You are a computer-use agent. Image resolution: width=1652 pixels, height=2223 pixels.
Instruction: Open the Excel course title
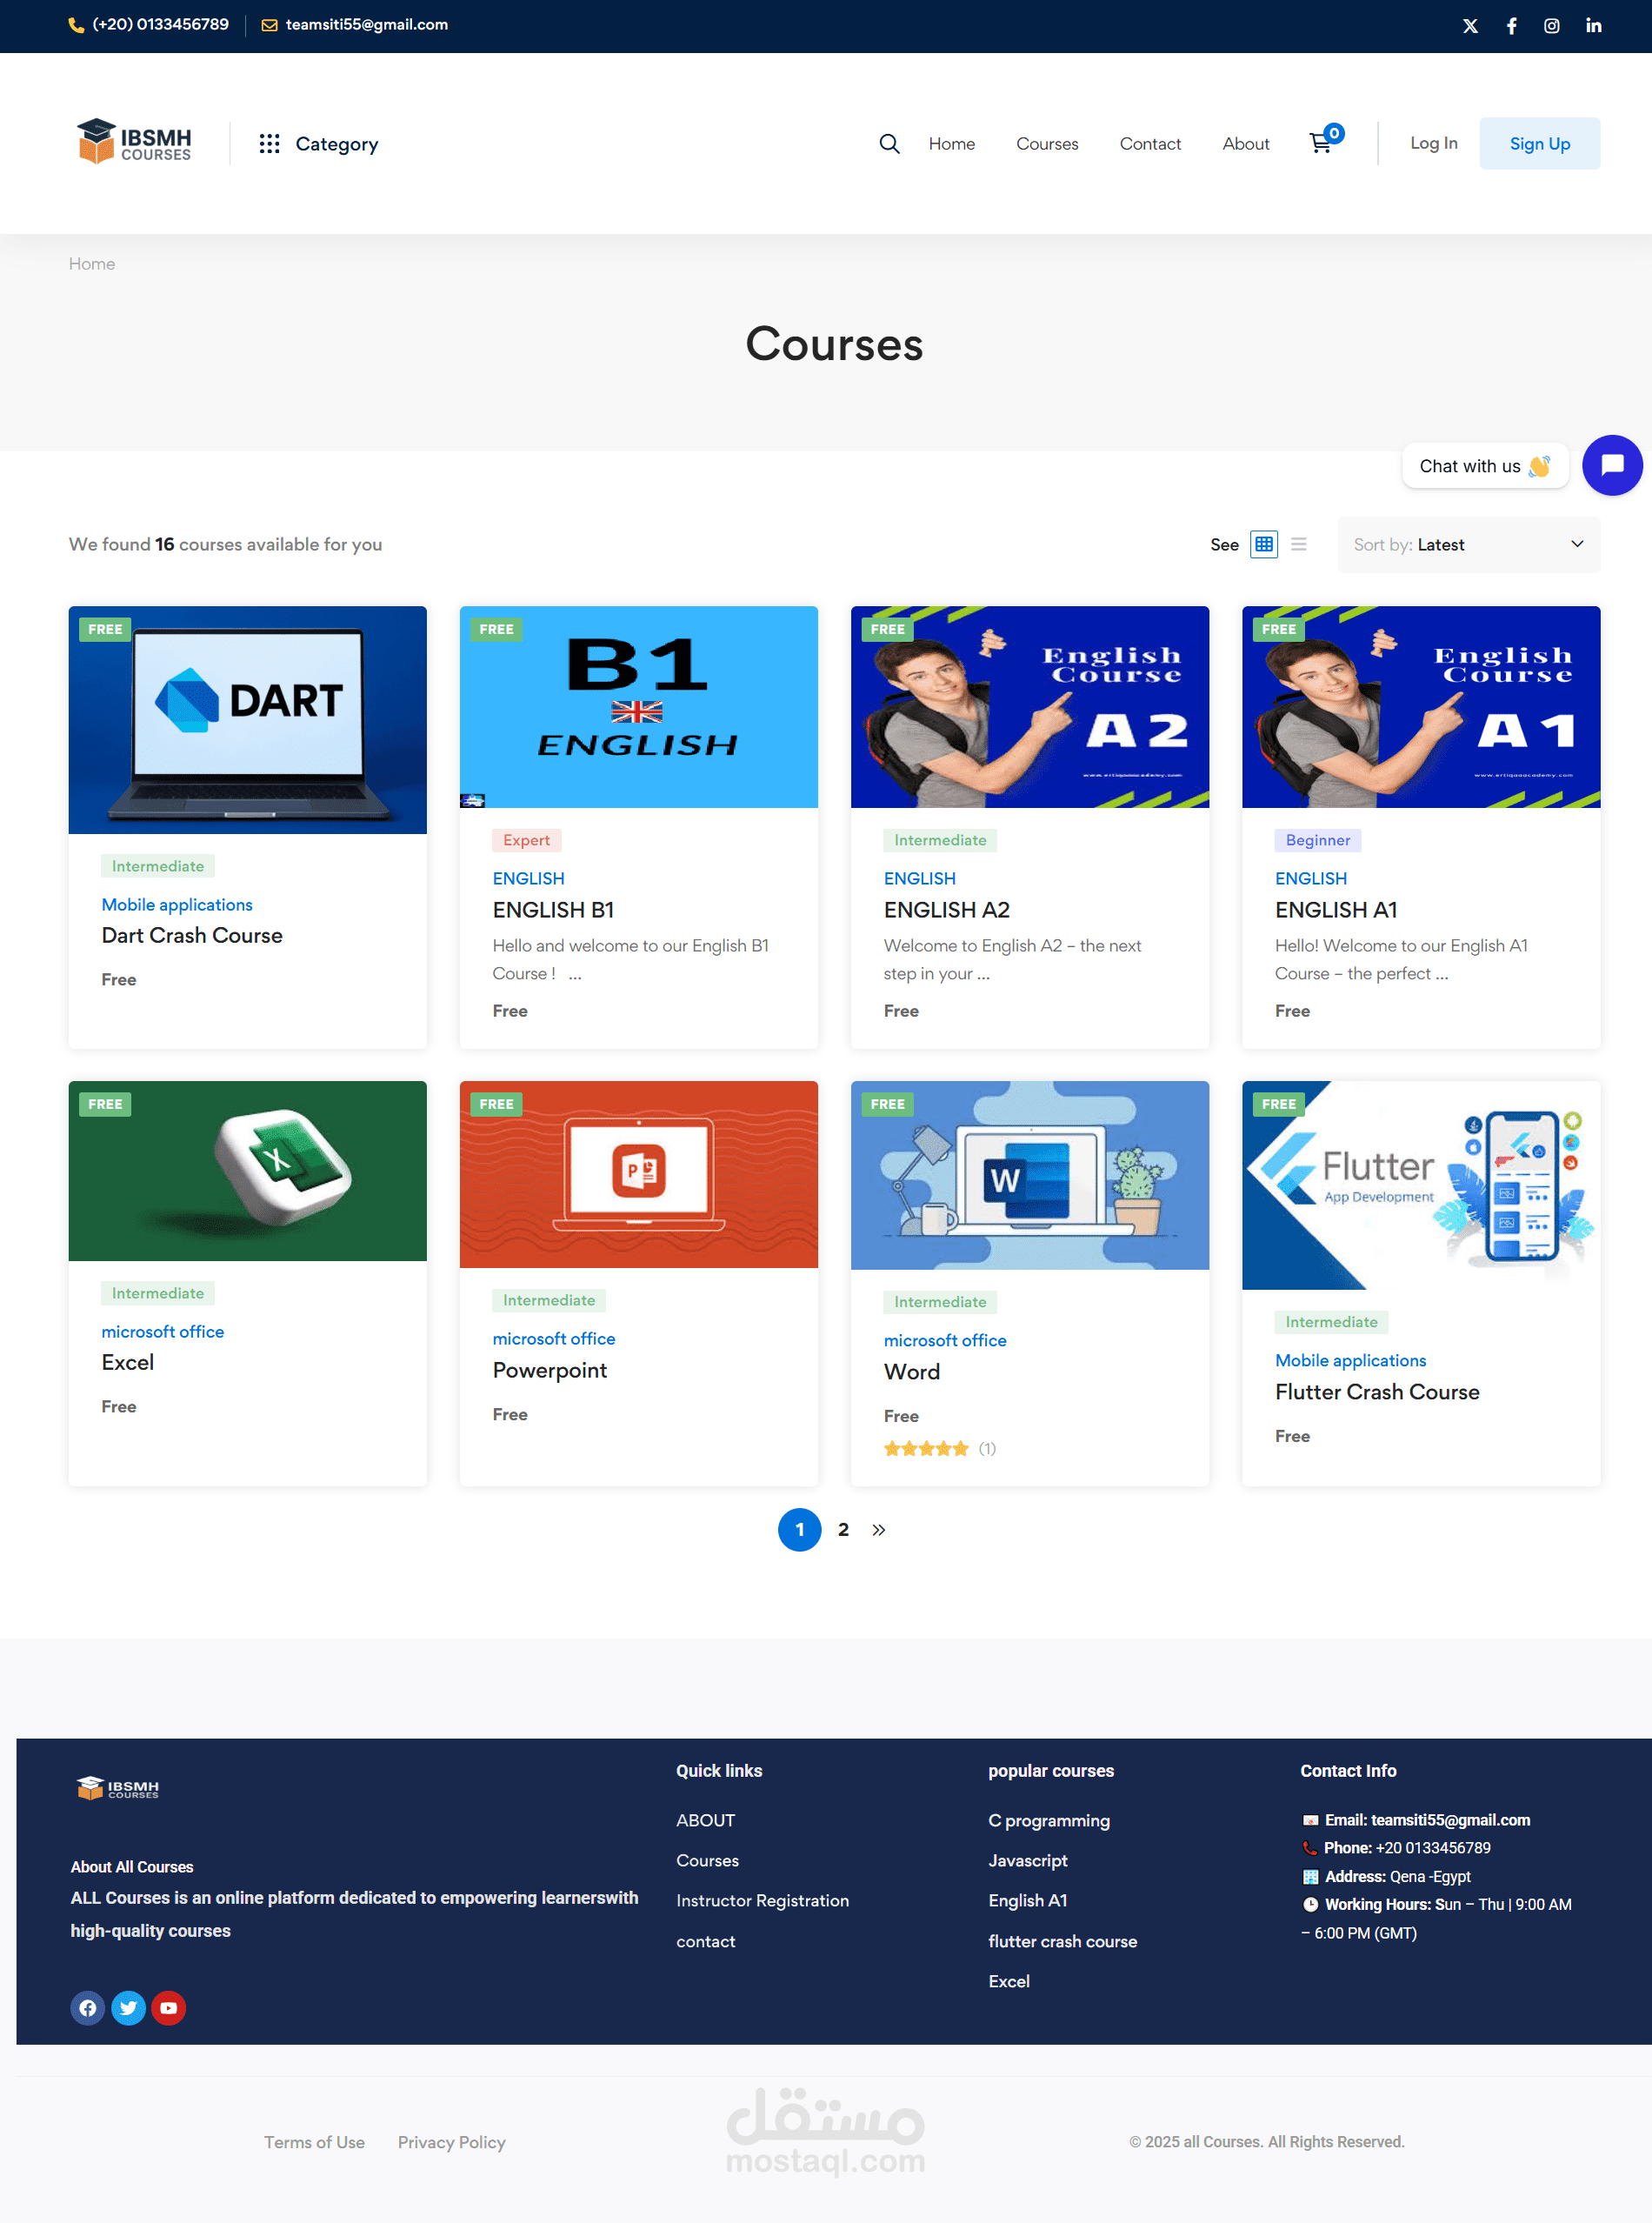[128, 1363]
